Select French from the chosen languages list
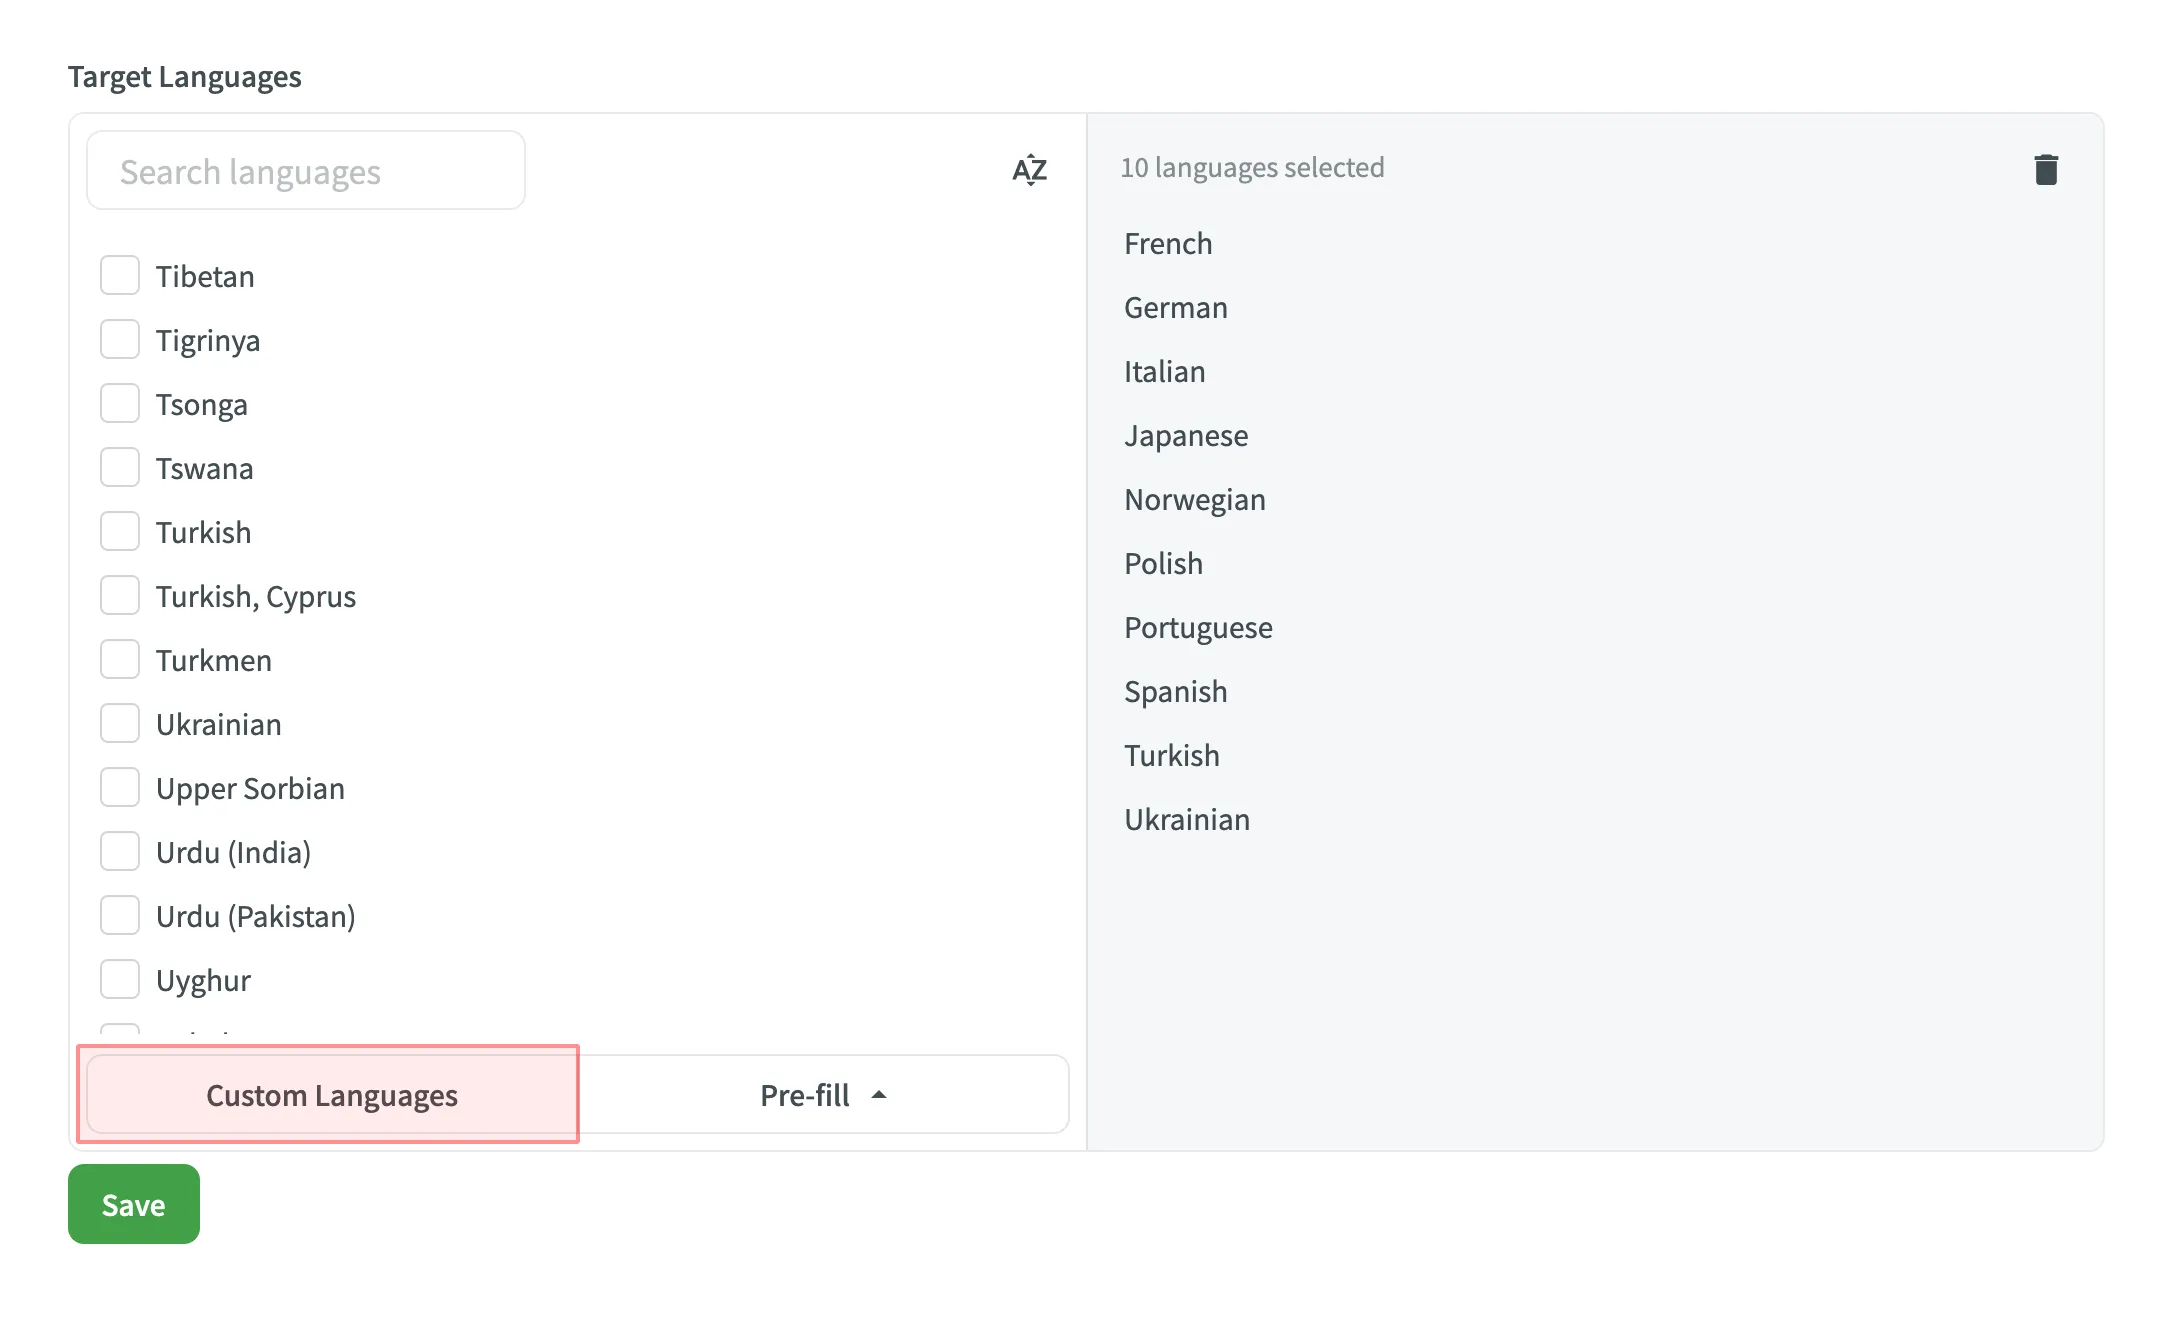2184x1317 pixels. coord(1168,243)
